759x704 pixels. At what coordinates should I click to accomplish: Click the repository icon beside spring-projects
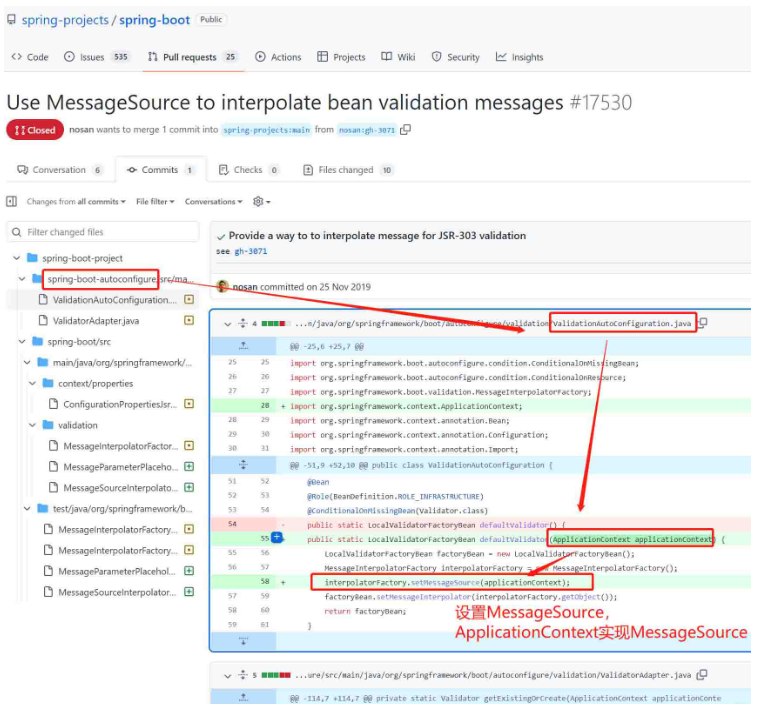click(12, 20)
